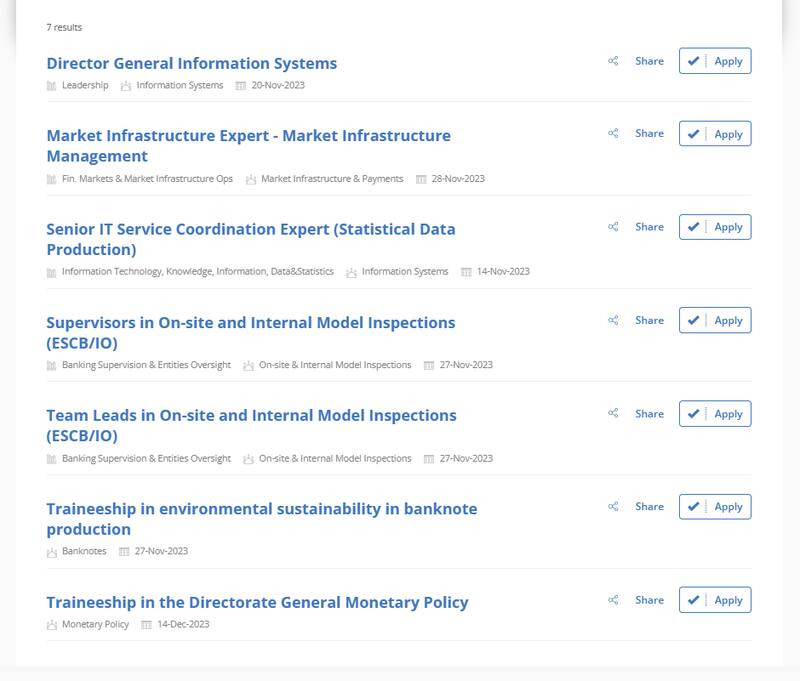Open Supervisors in On-site and Internal Model Inspections
Image resolution: width=800 pixels, height=681 pixels.
click(x=250, y=323)
